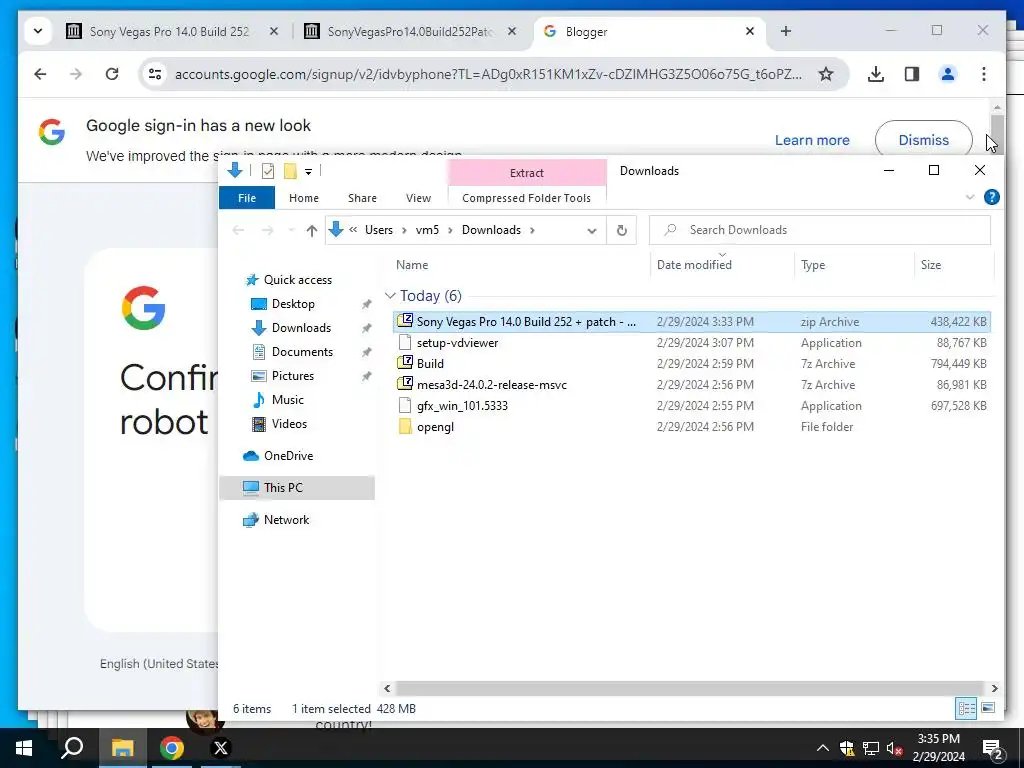Select the opengl folder
This screenshot has width=1024, height=768.
(x=692, y=426)
